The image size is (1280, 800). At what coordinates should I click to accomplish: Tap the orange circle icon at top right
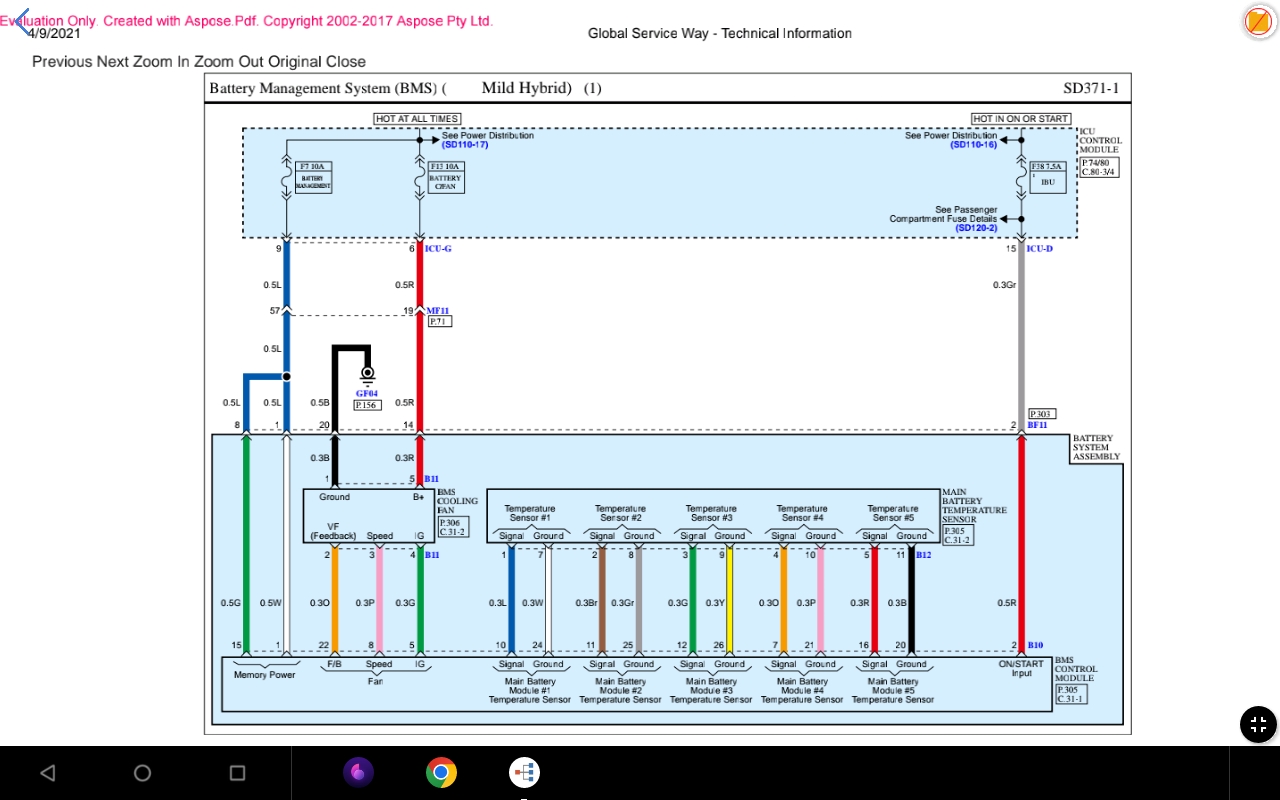click(1257, 21)
